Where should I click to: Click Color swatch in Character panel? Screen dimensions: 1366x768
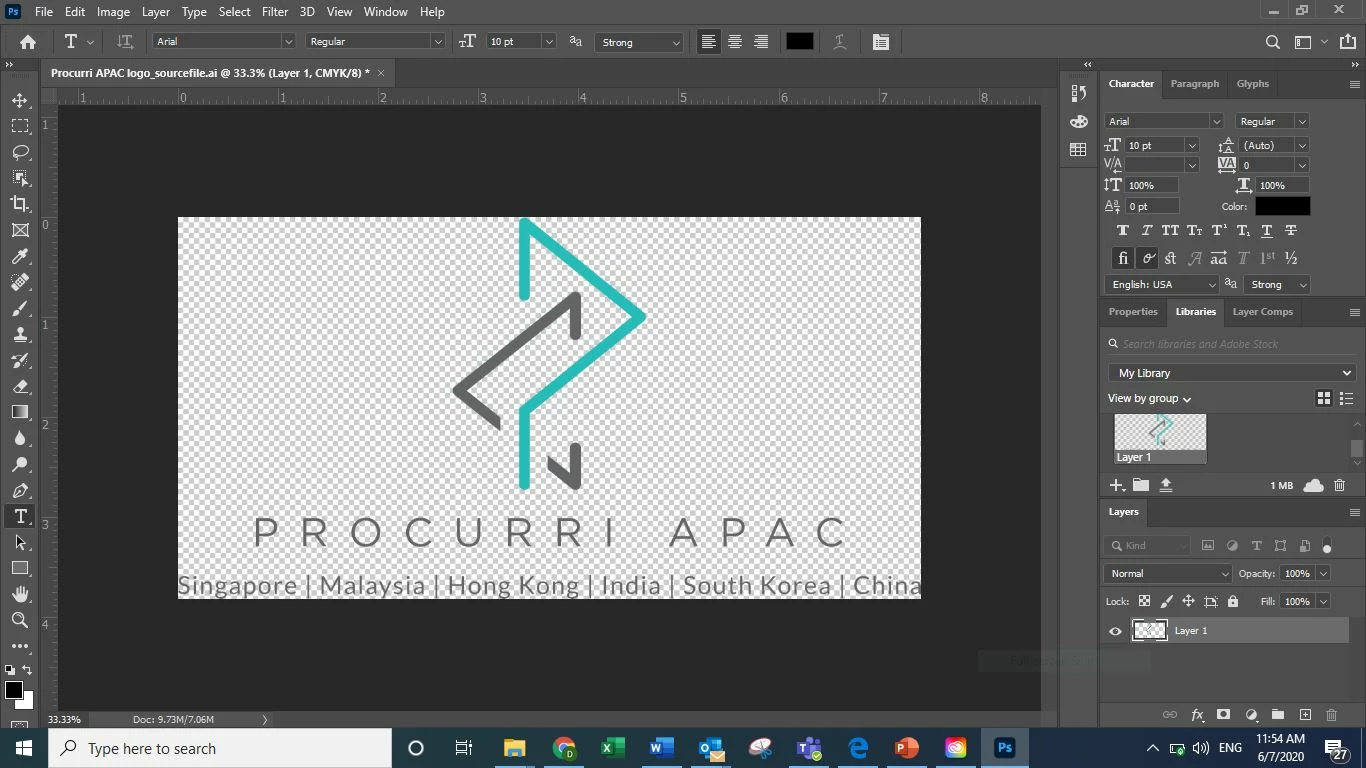point(1282,206)
